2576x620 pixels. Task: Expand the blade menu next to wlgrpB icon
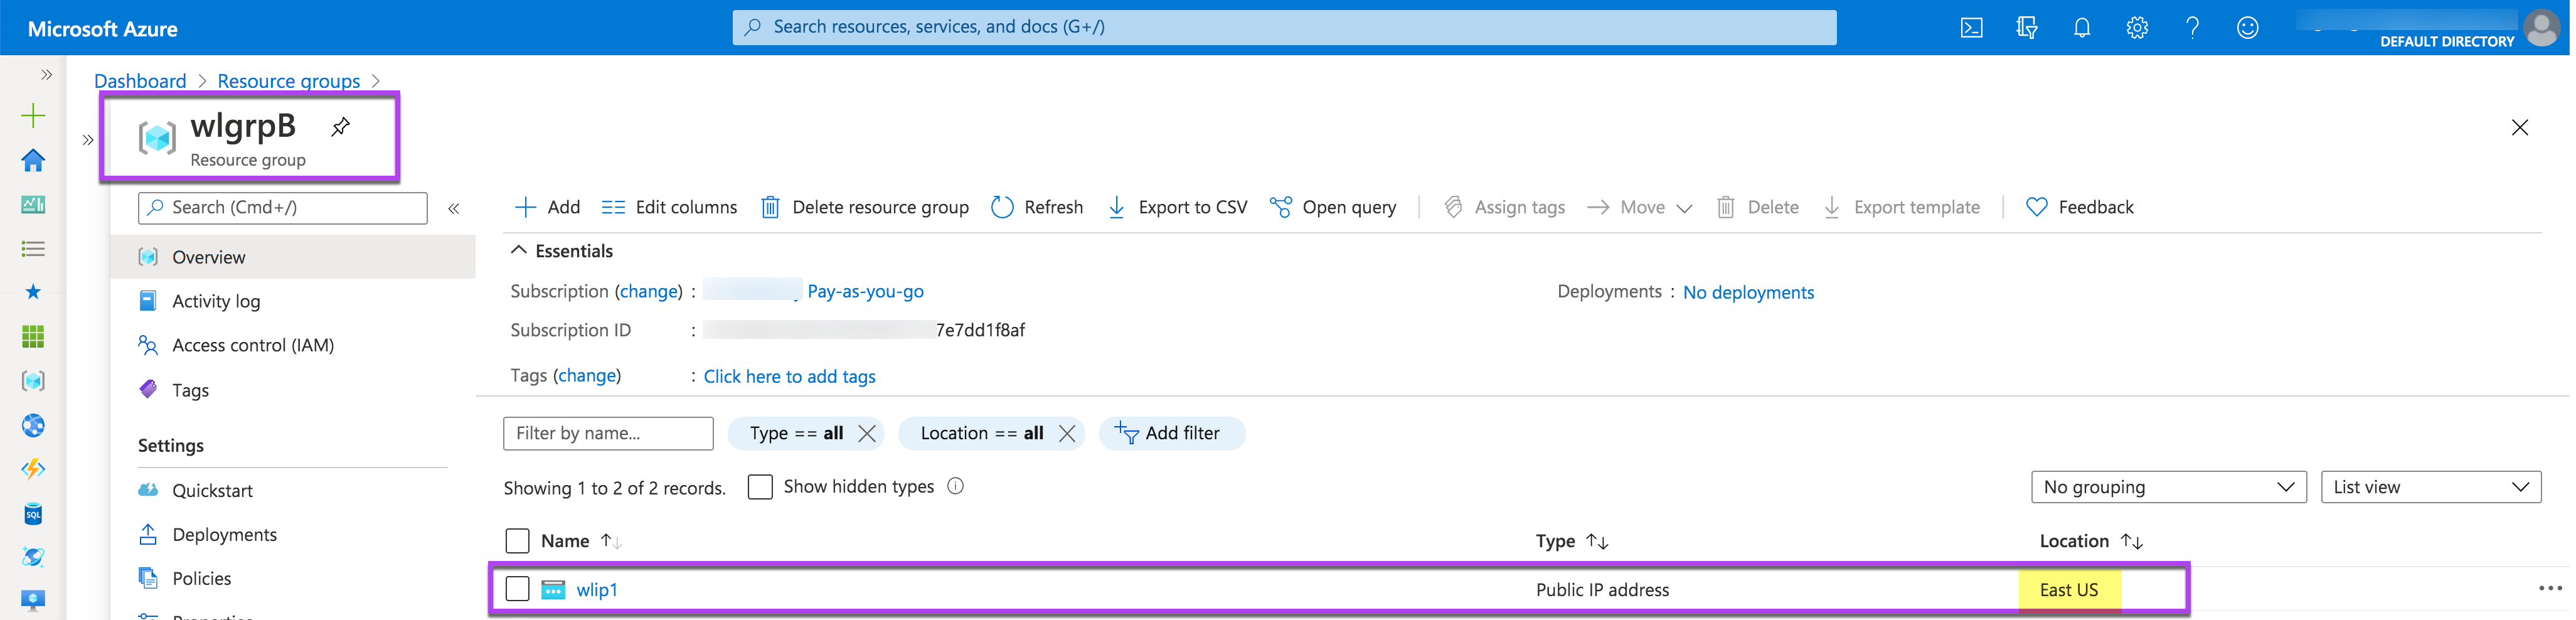pos(88,140)
